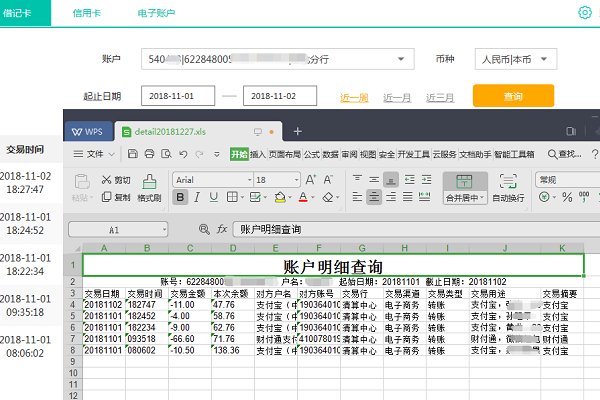Open the 文件 menu
This screenshot has width=600, height=400.
[95, 154]
